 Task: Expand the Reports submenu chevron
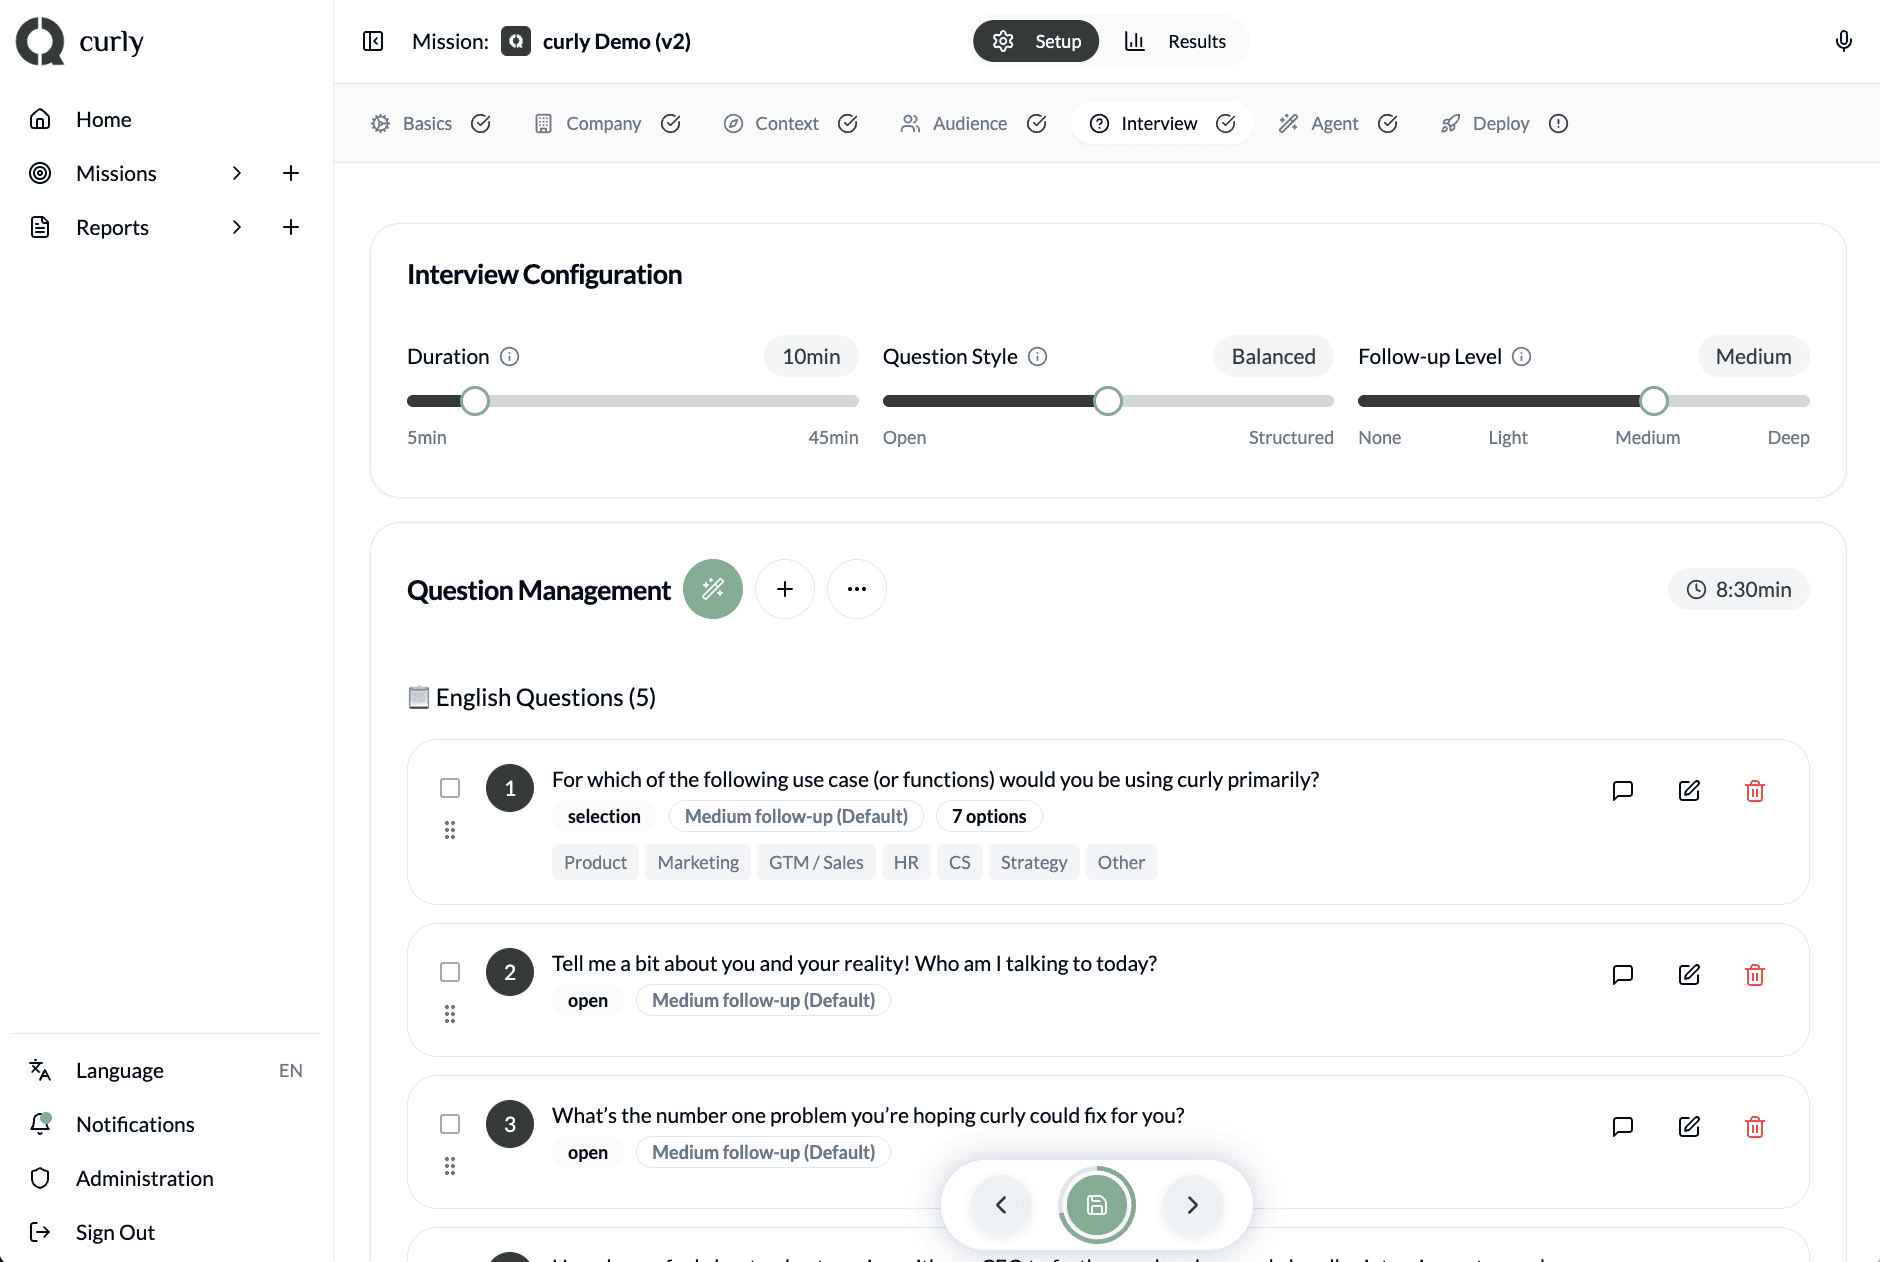(x=237, y=227)
